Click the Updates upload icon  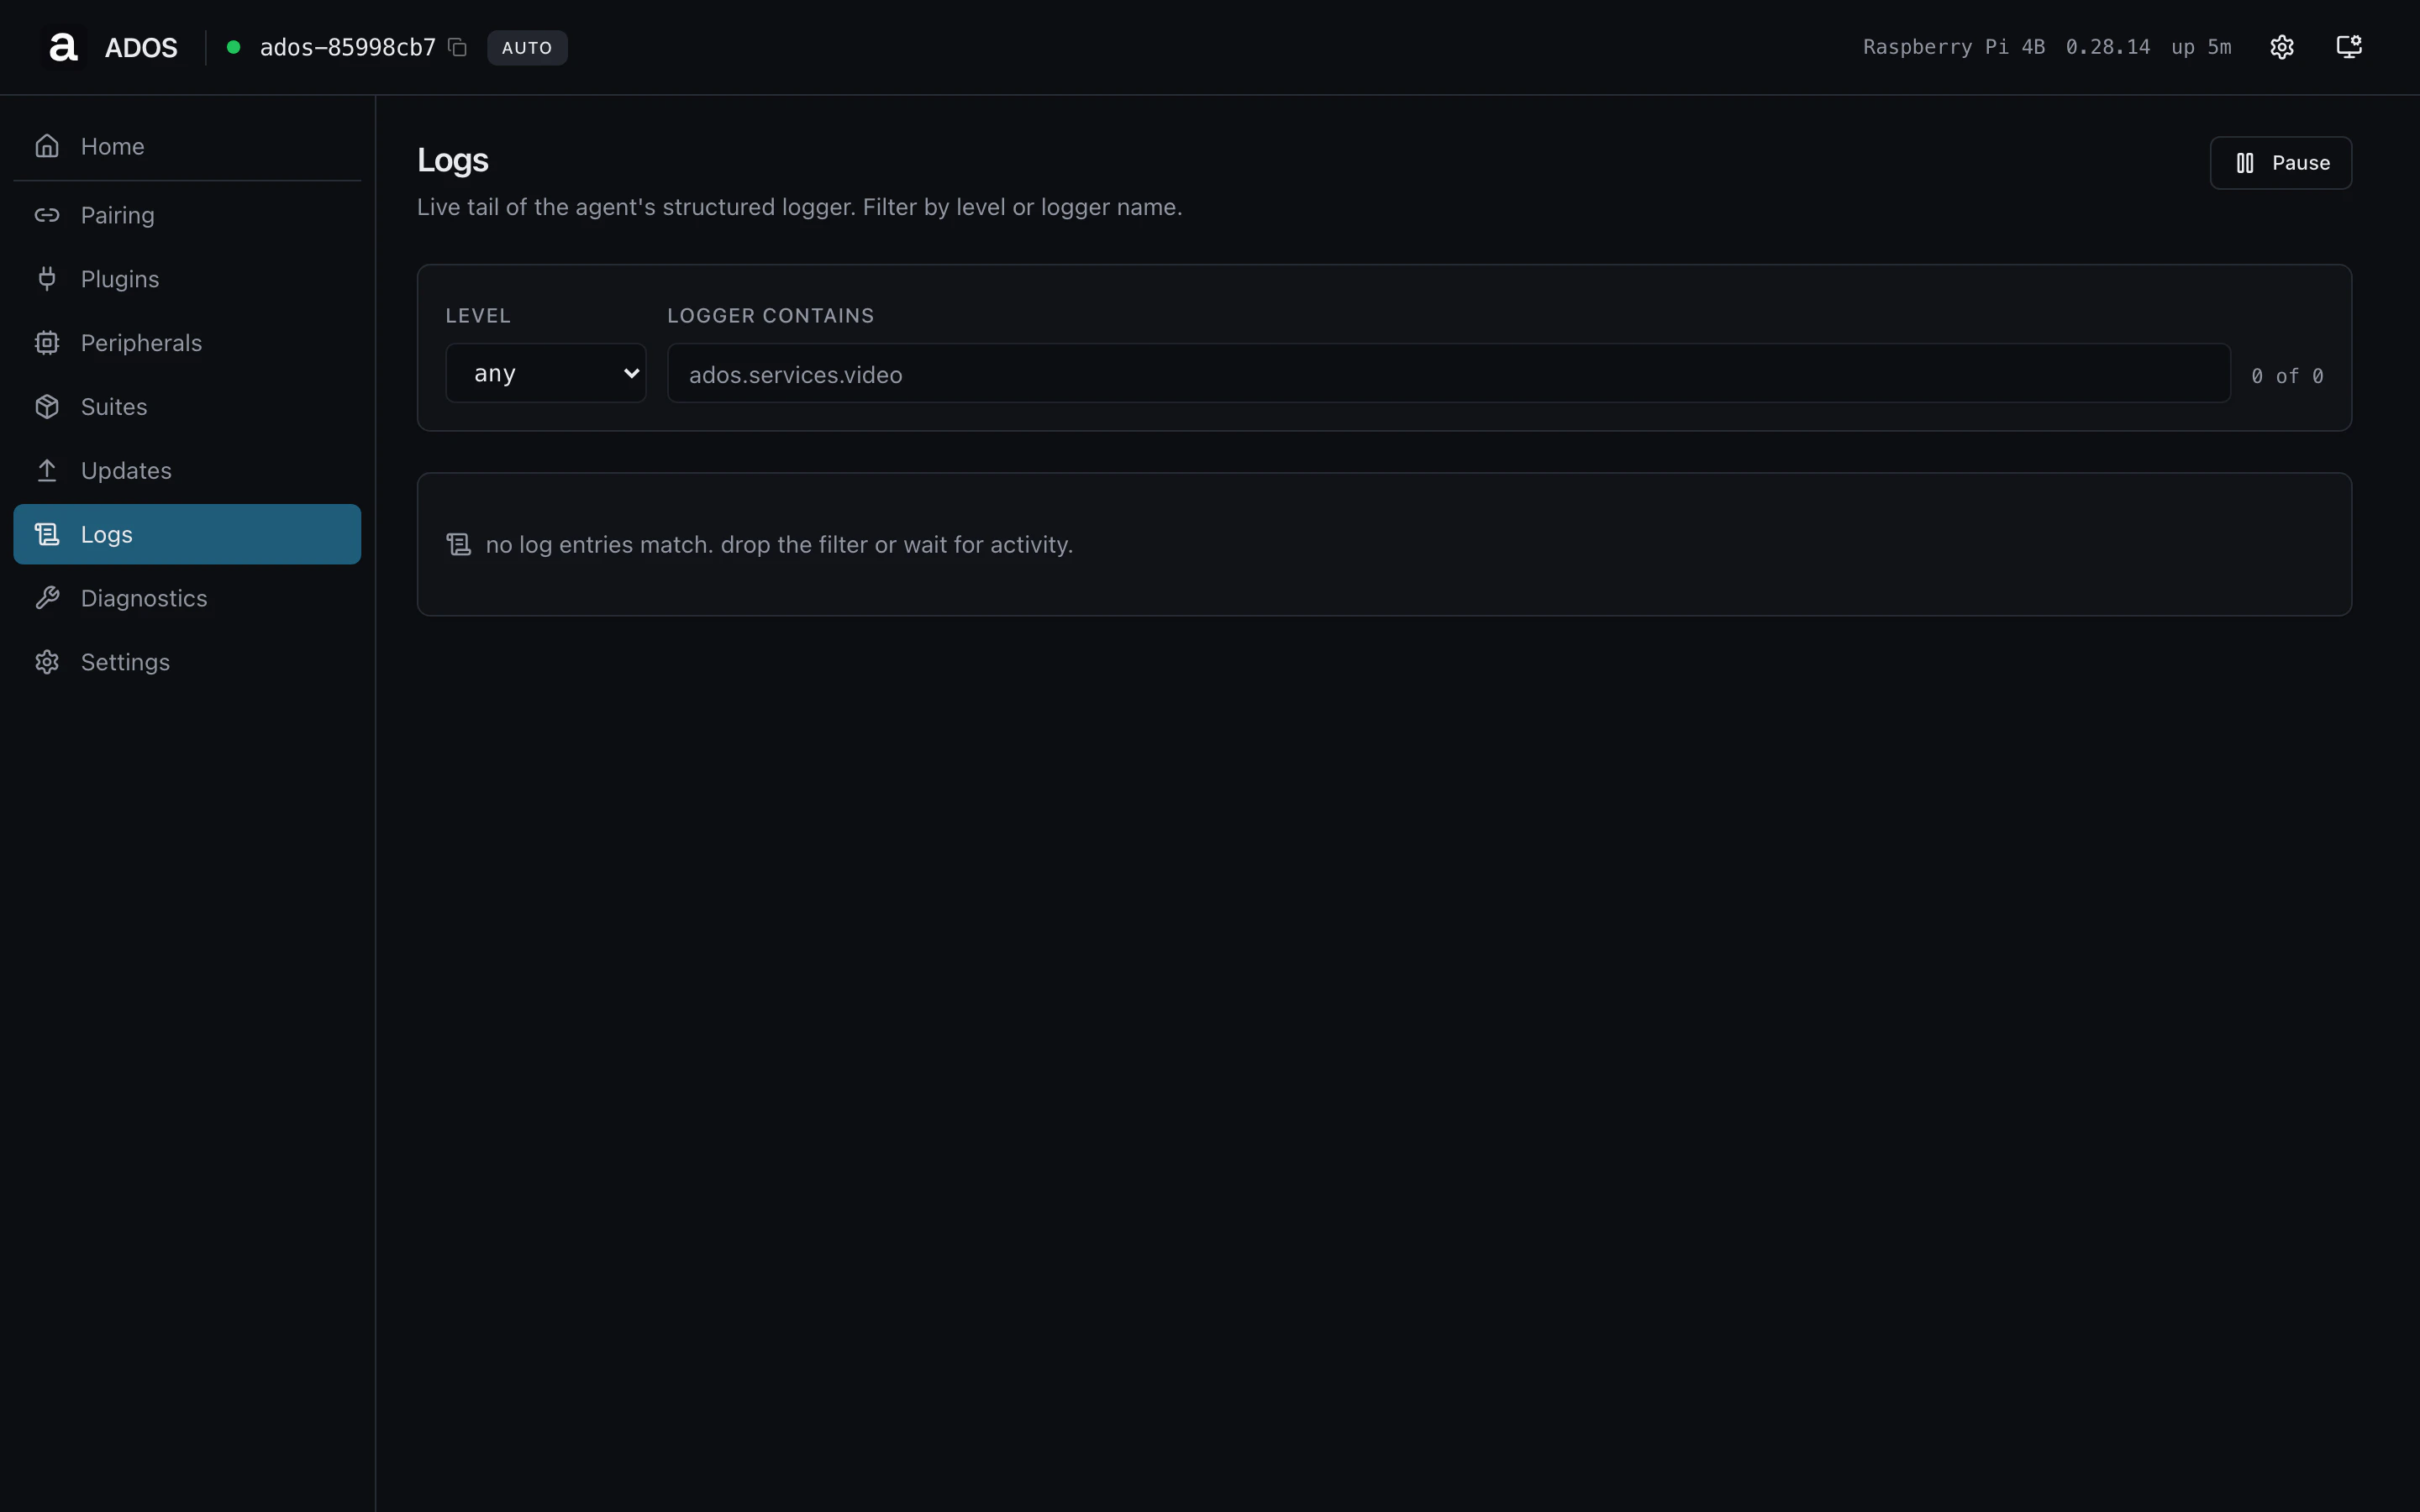pyautogui.click(x=47, y=470)
